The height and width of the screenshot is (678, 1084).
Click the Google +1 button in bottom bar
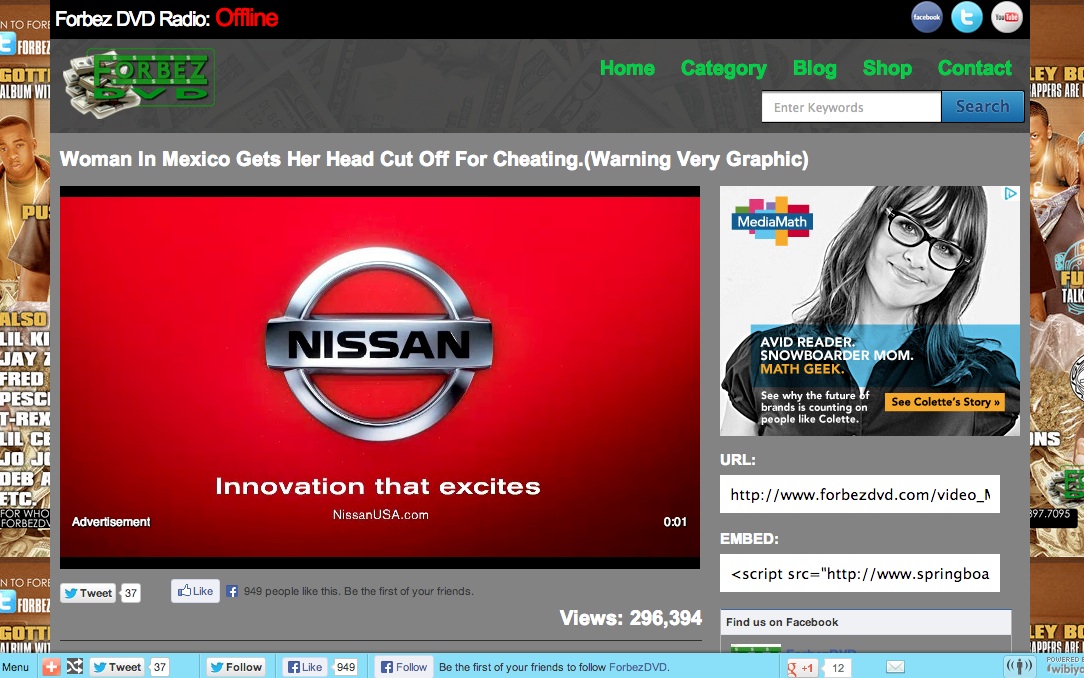point(802,667)
